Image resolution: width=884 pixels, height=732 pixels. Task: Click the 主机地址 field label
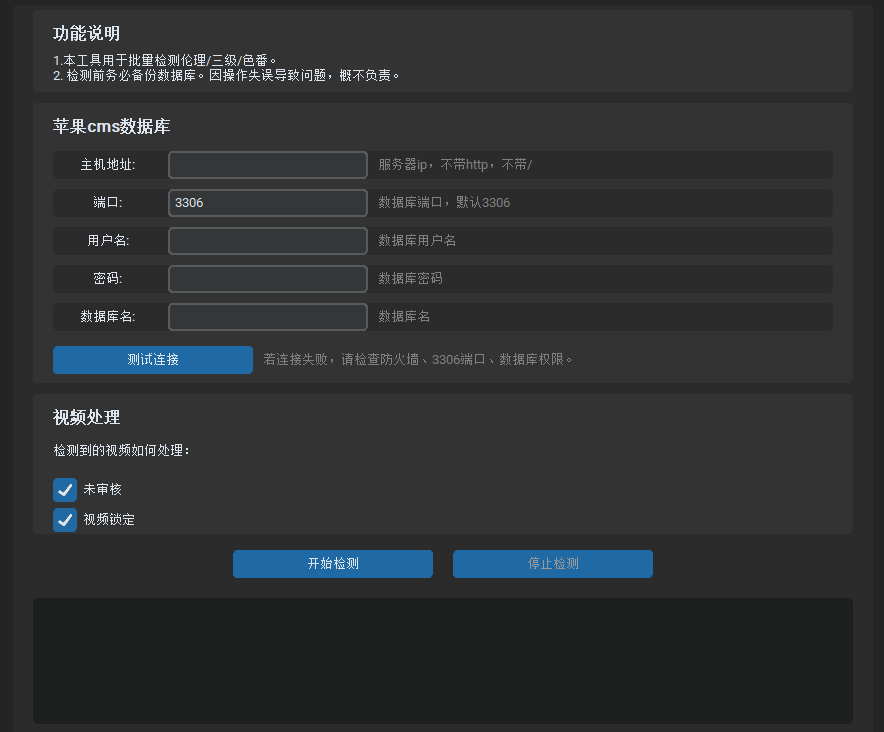tap(108, 165)
